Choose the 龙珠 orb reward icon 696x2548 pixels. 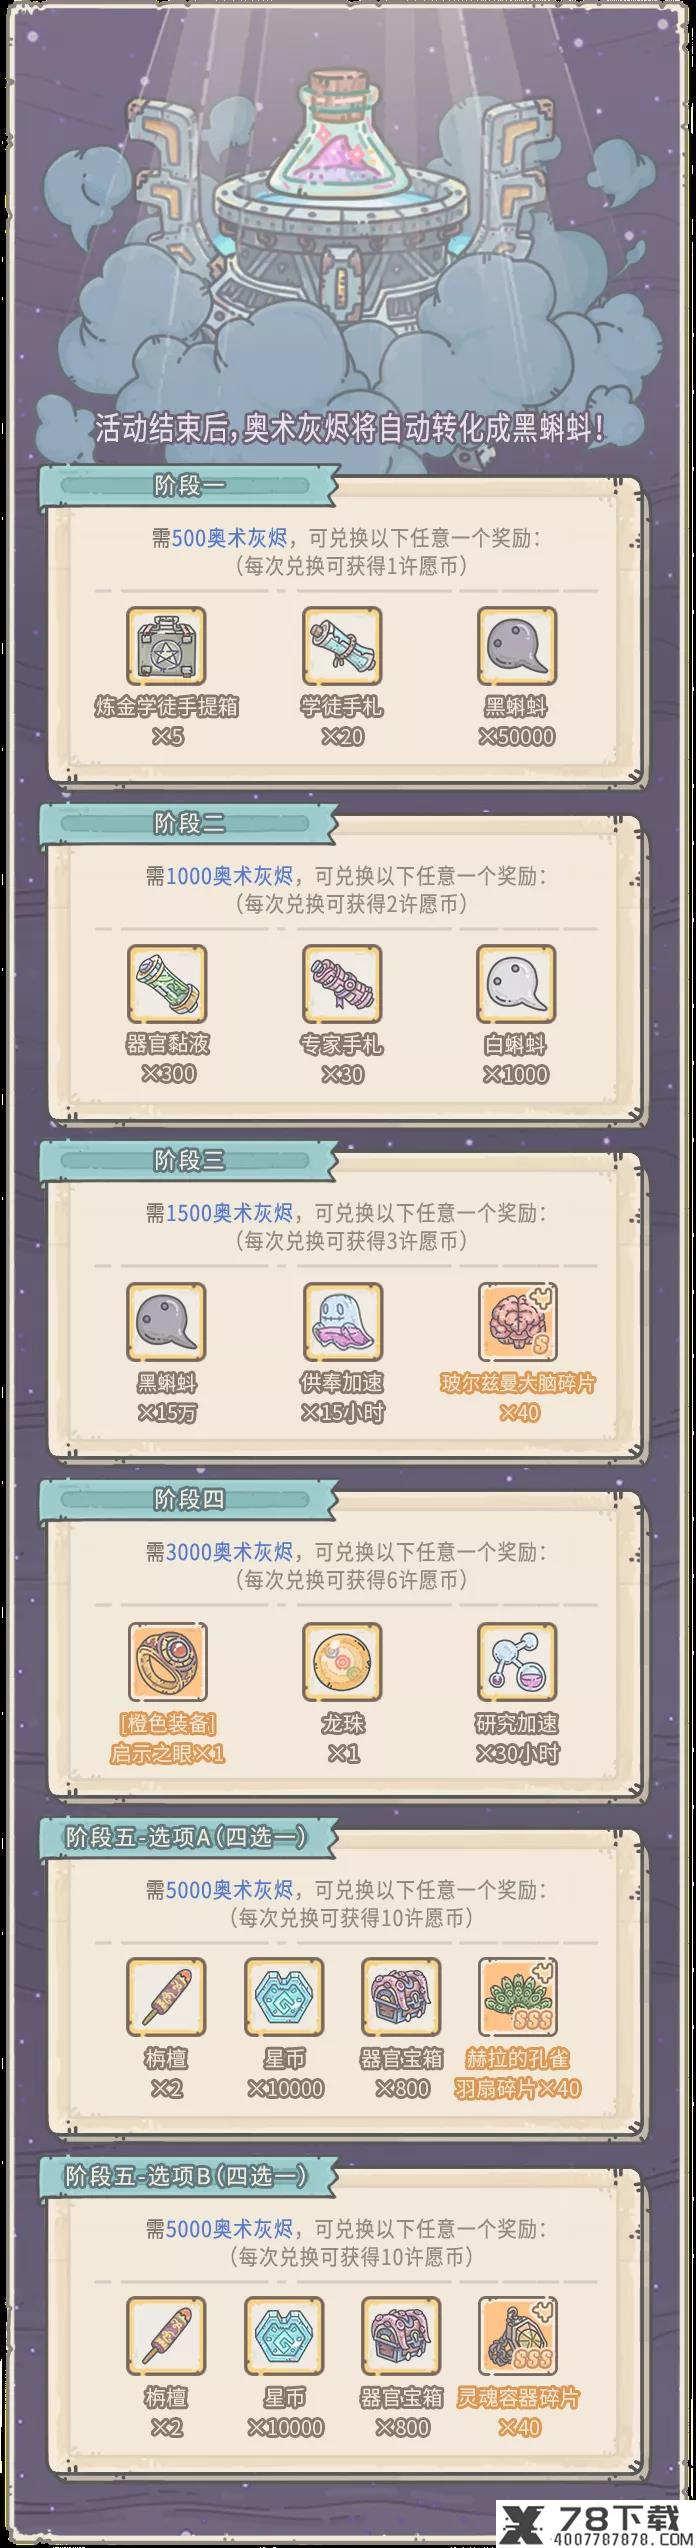pos(342,1659)
